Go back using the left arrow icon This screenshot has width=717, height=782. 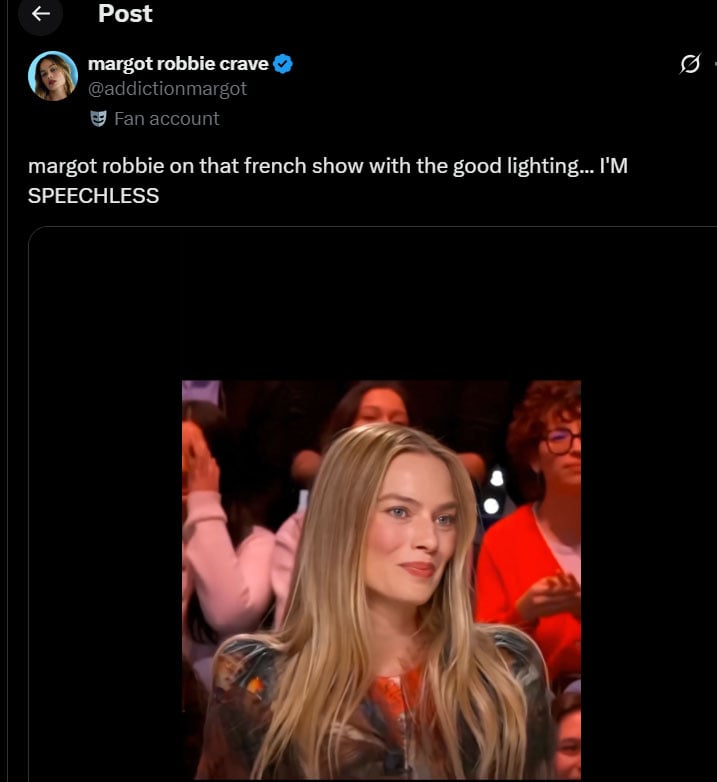point(40,14)
